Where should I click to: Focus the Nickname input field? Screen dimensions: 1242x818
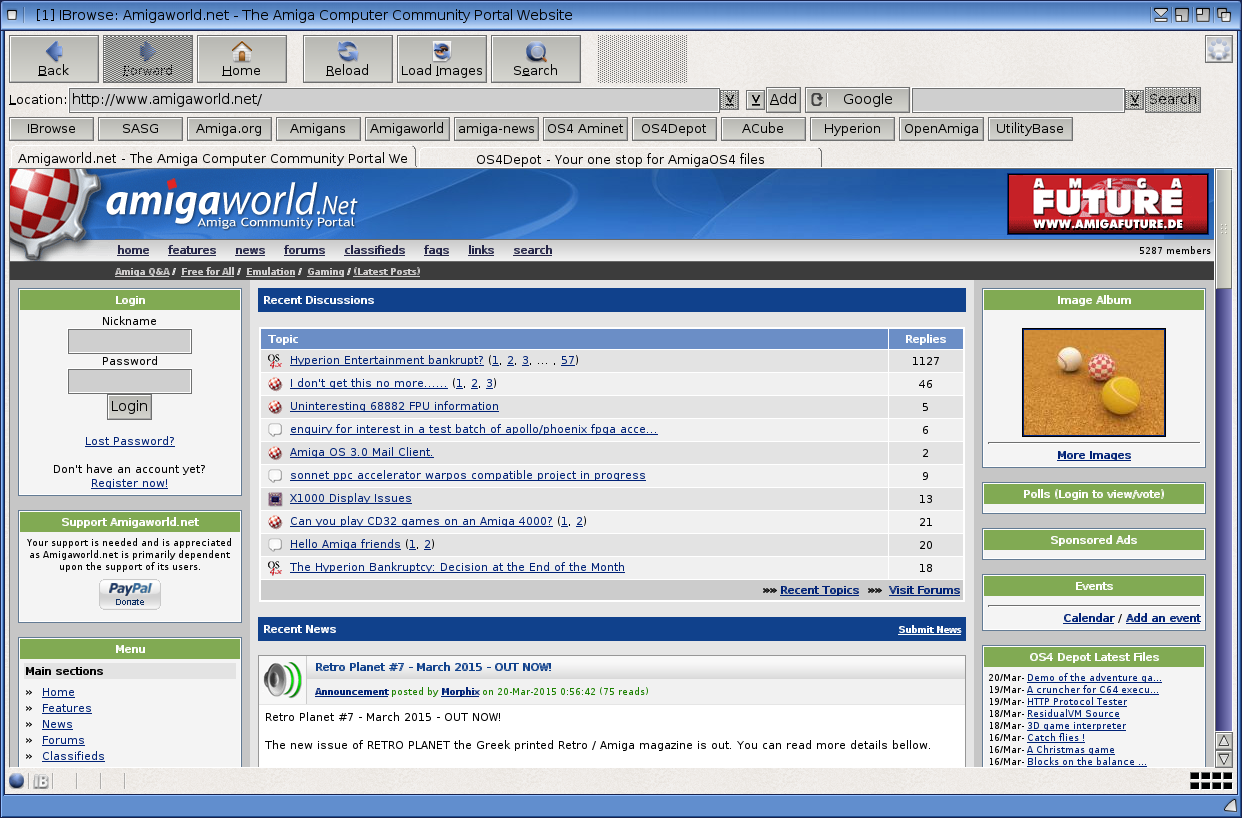(x=130, y=342)
